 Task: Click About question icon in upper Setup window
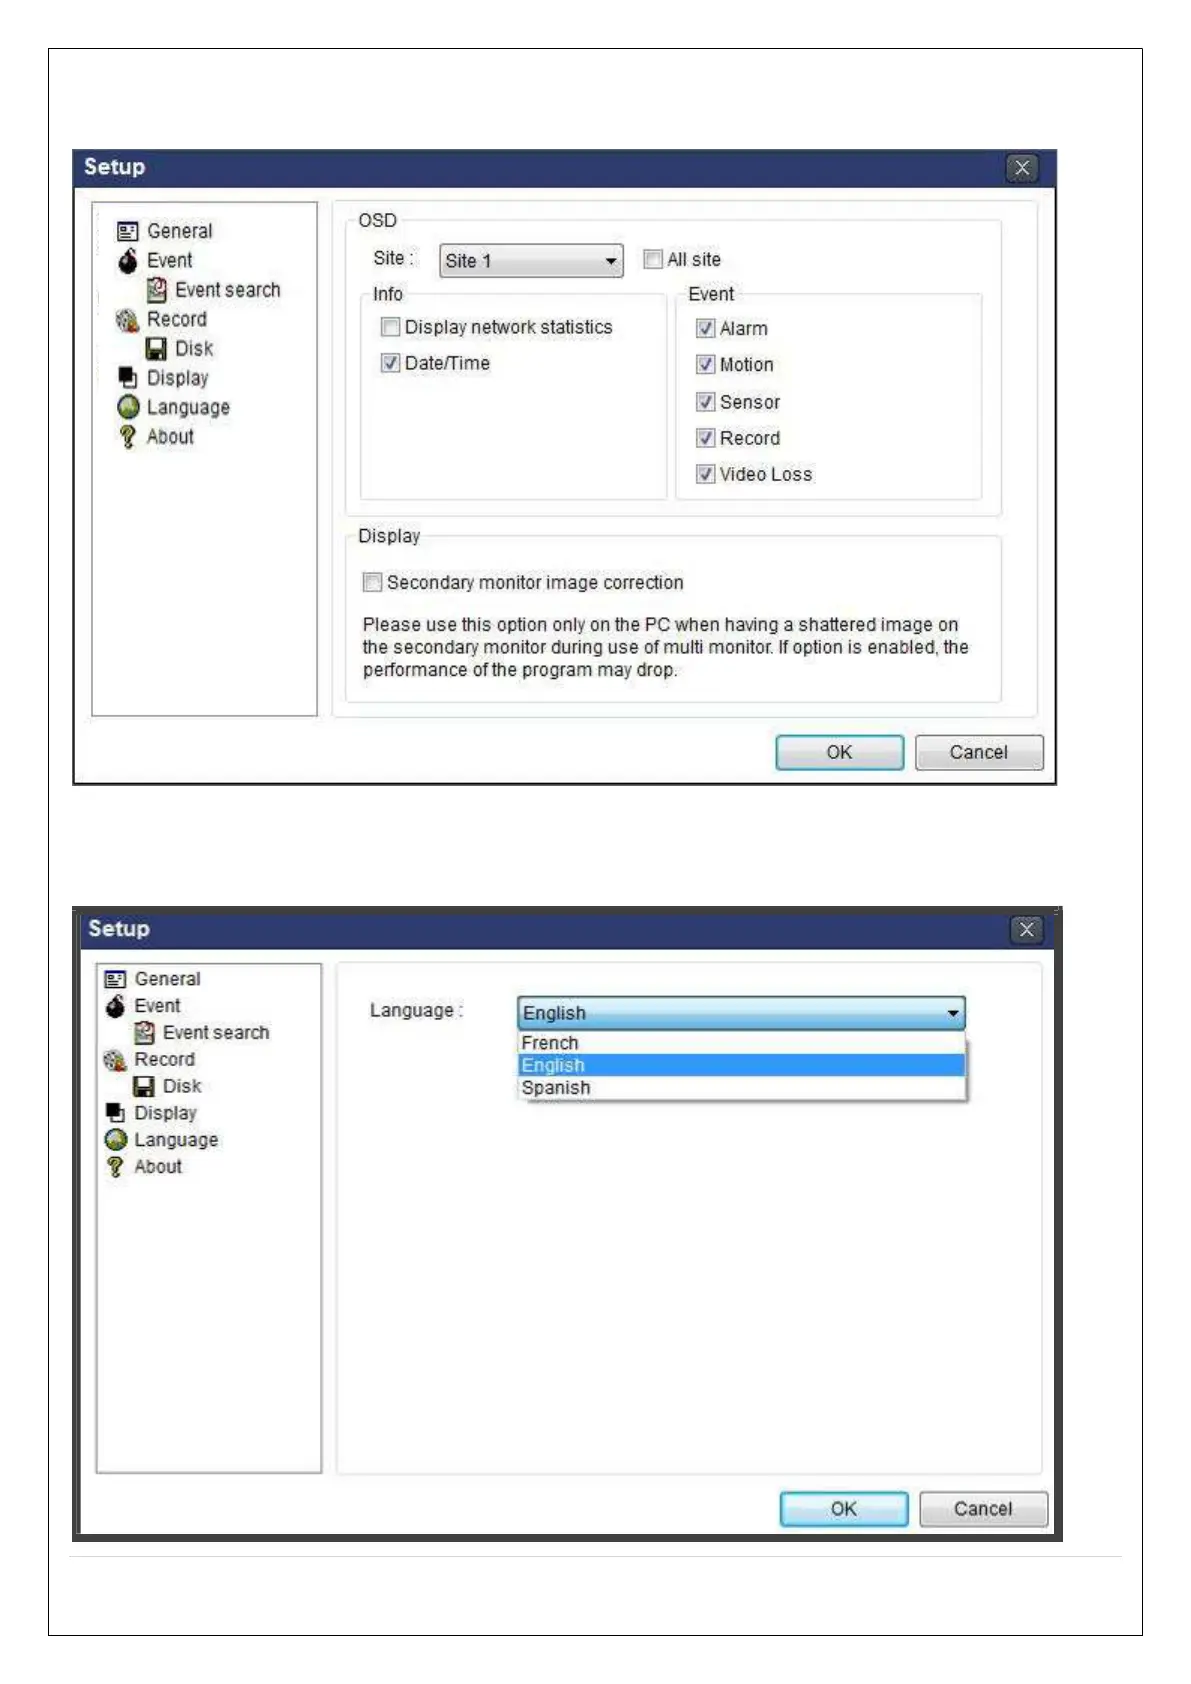[x=127, y=437]
